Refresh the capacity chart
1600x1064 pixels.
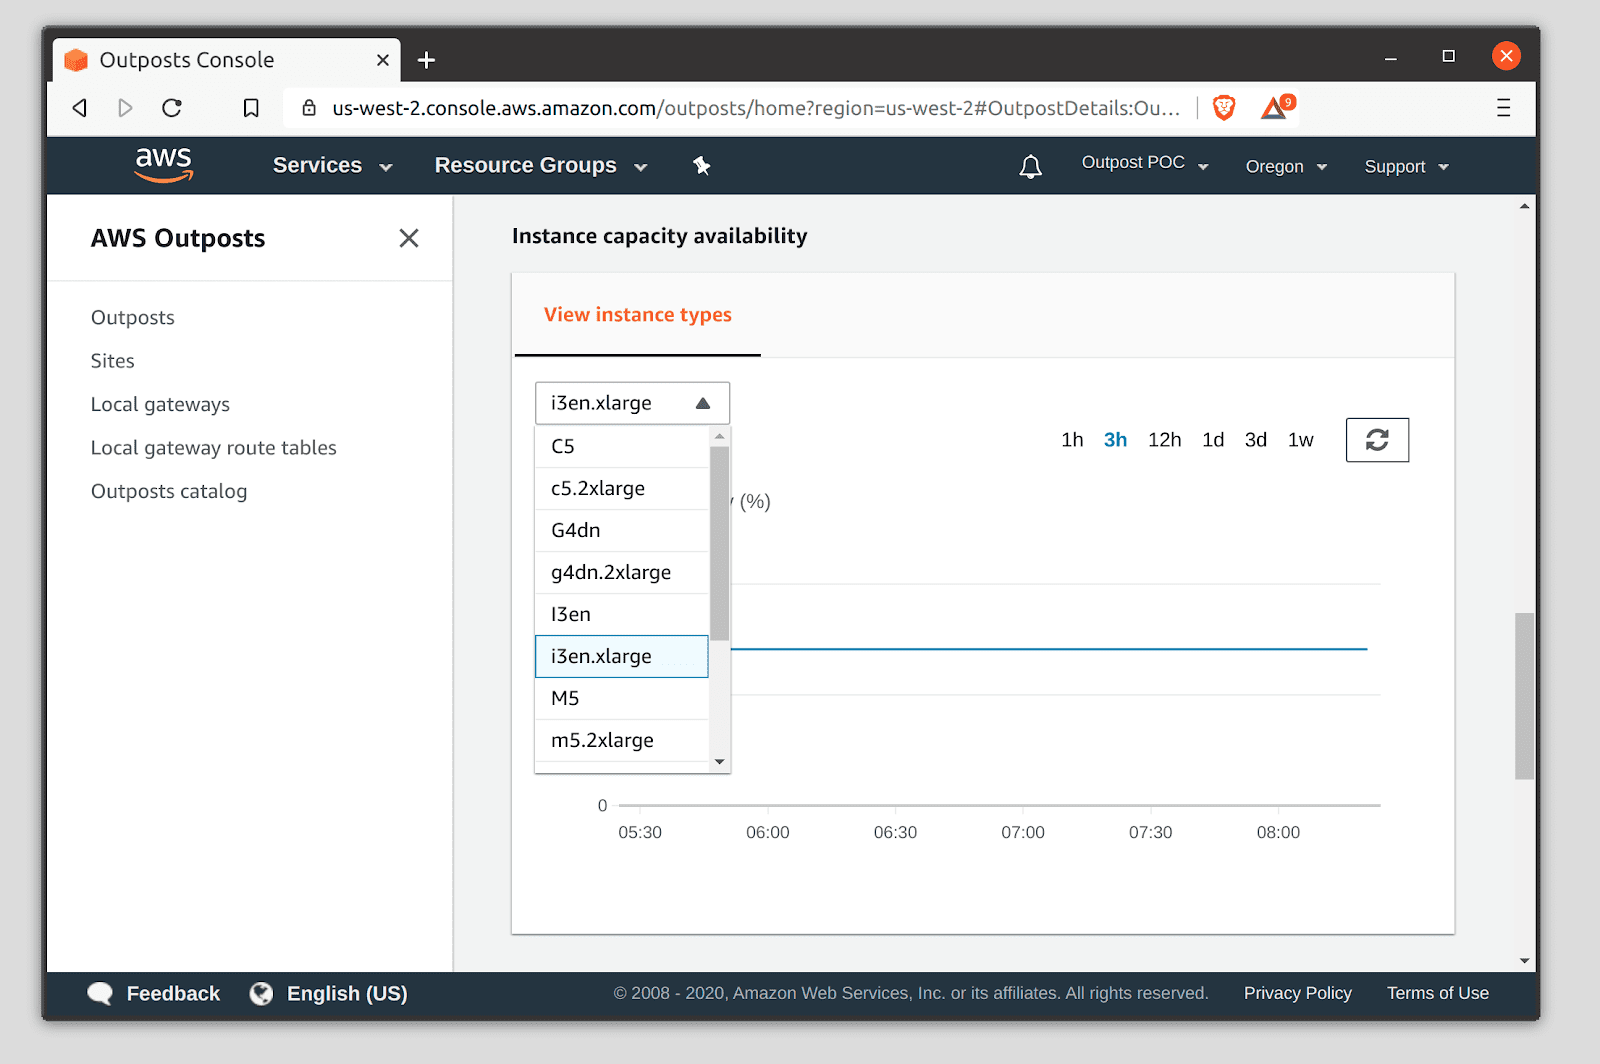[x=1377, y=440]
